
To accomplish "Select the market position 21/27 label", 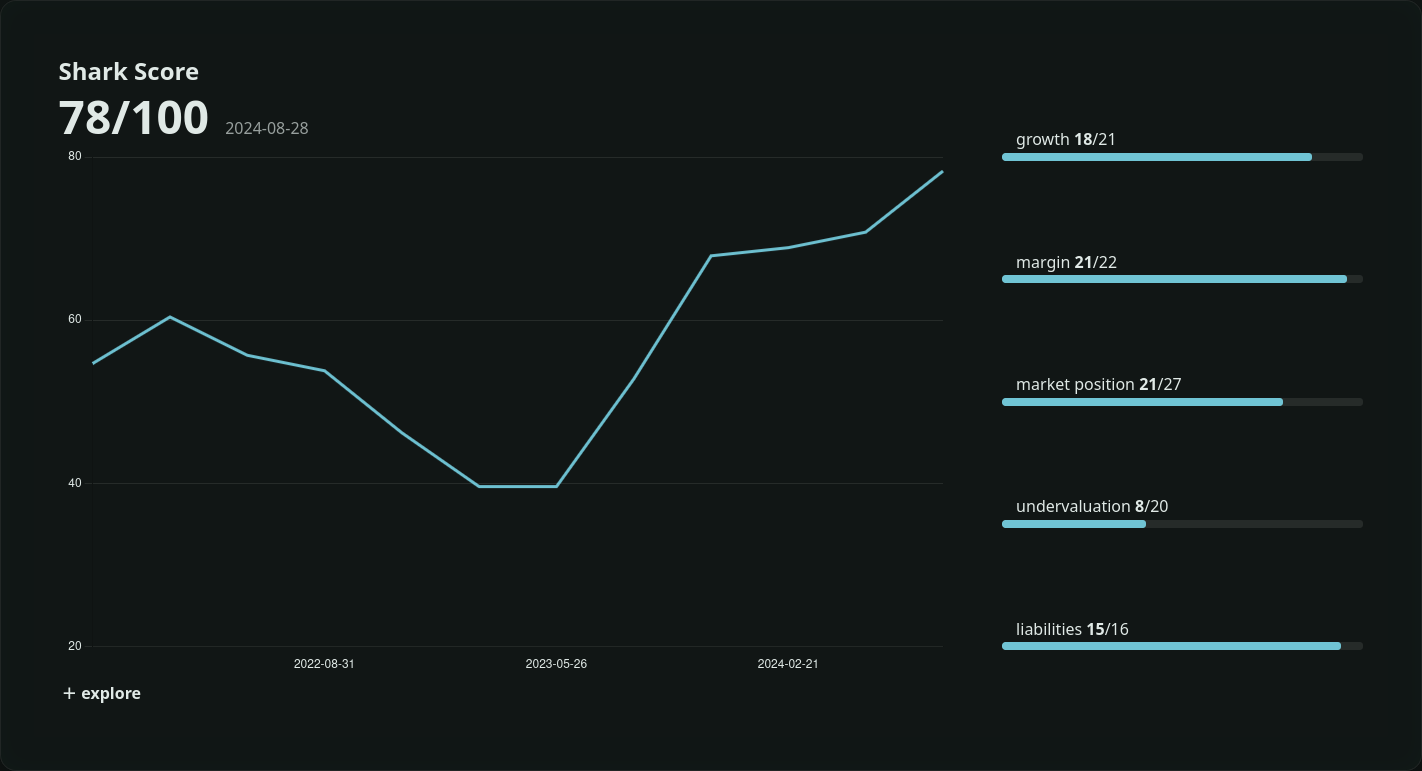I will (x=1098, y=384).
